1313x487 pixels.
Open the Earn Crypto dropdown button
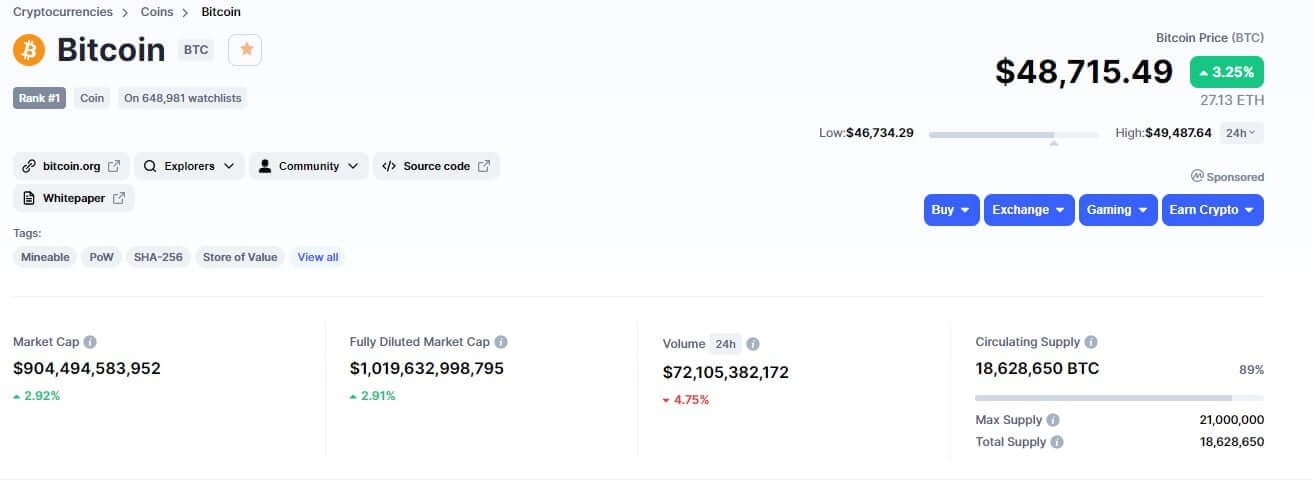coord(1213,210)
